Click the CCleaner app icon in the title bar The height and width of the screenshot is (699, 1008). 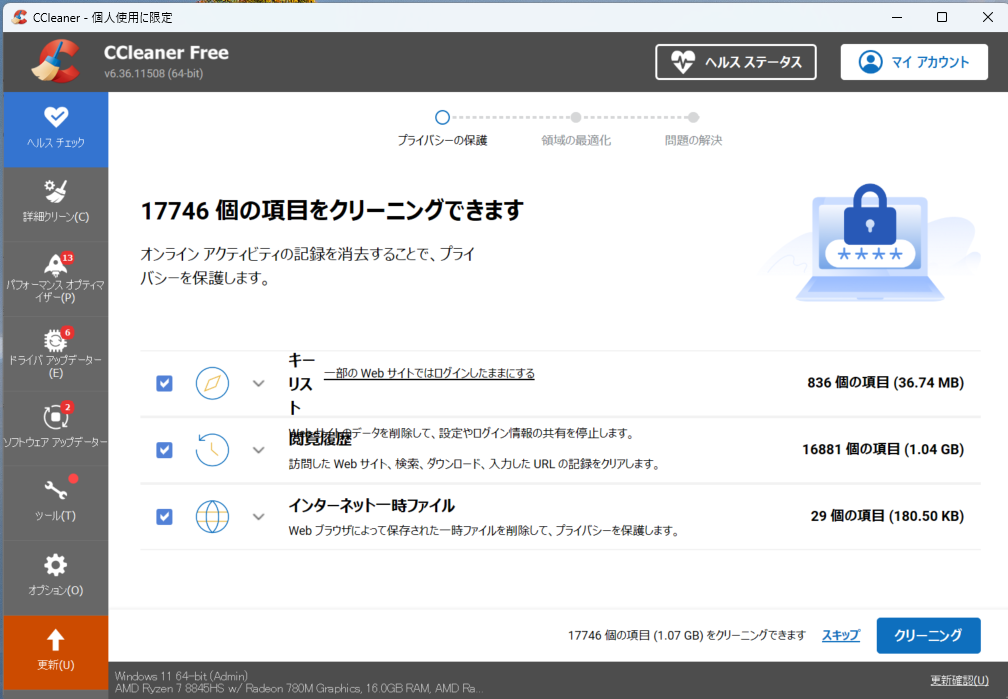19,17
